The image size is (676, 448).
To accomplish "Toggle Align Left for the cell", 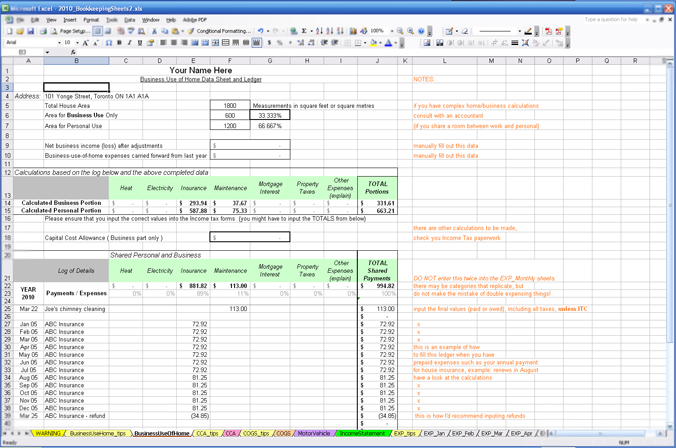I will [163, 43].
